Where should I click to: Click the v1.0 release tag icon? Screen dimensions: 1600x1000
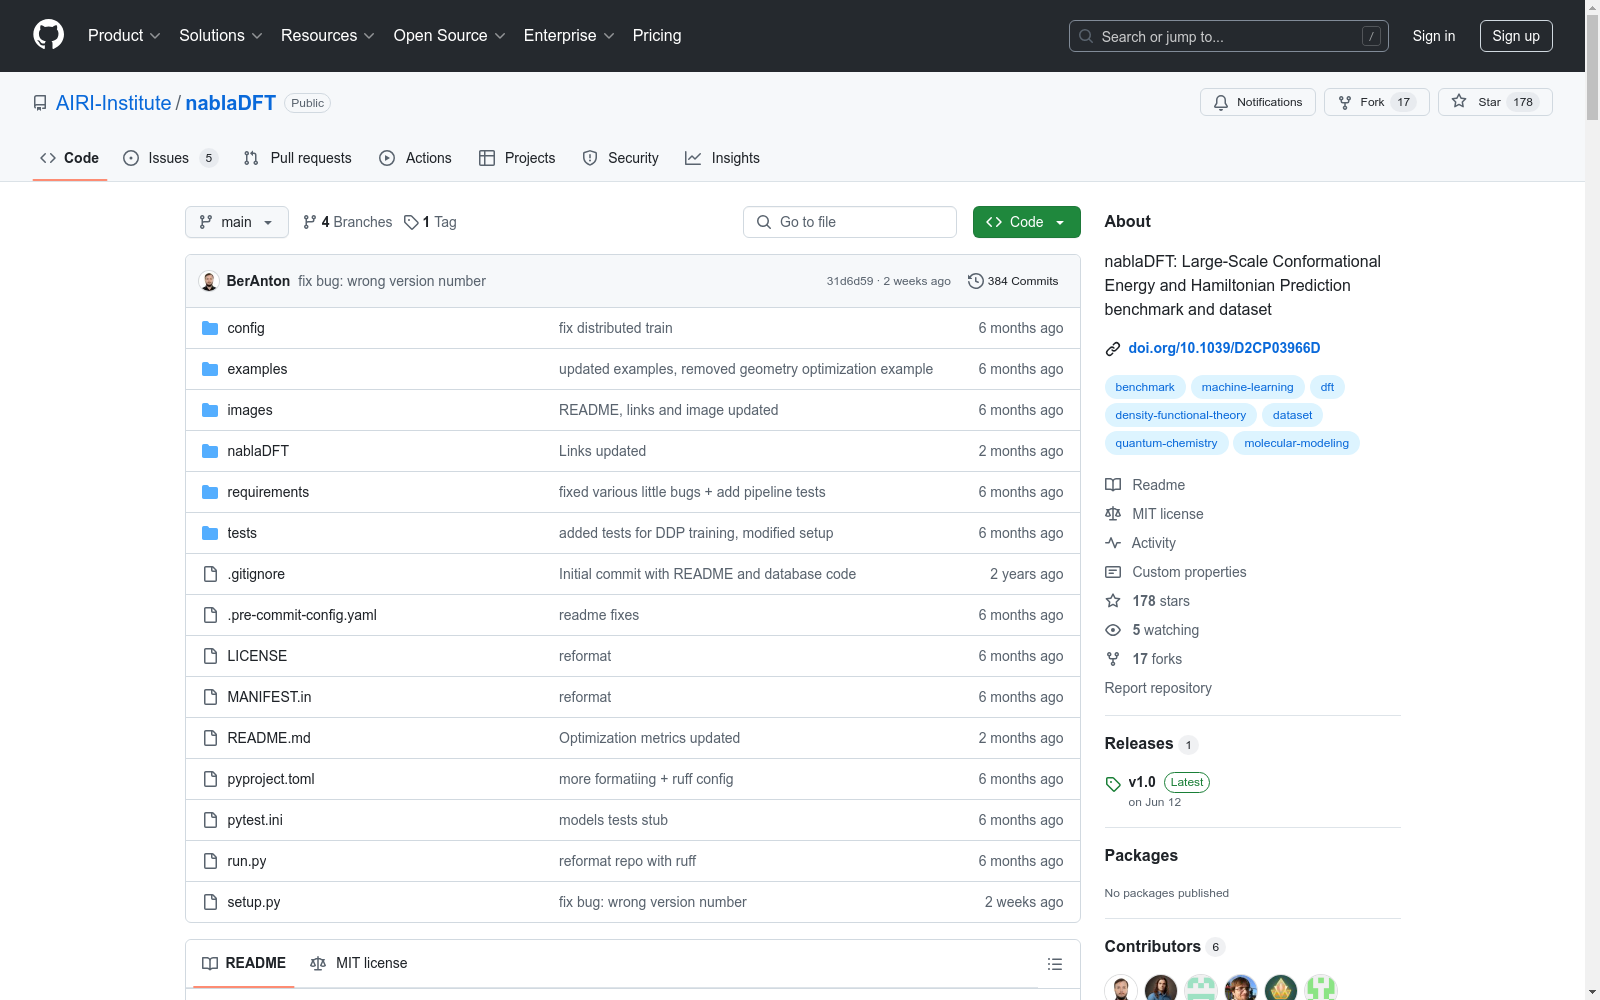[x=1113, y=784]
